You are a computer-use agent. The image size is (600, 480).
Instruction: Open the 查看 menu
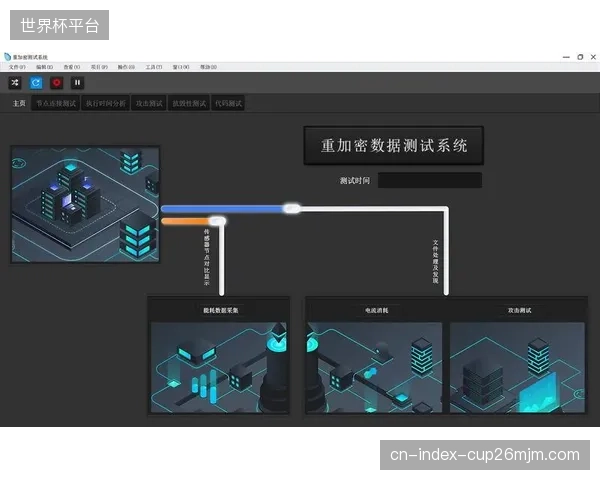(x=72, y=67)
